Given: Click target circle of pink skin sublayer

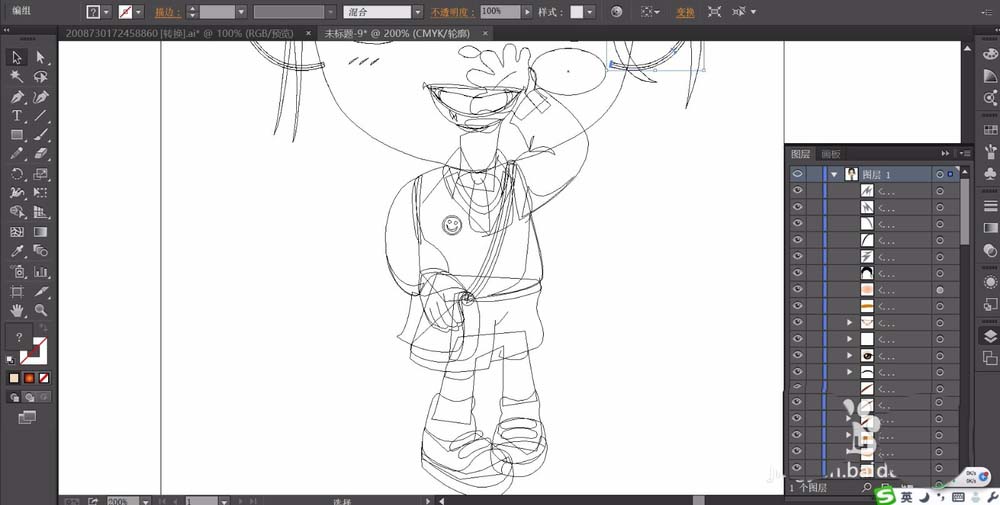Looking at the screenshot, I should tap(939, 289).
